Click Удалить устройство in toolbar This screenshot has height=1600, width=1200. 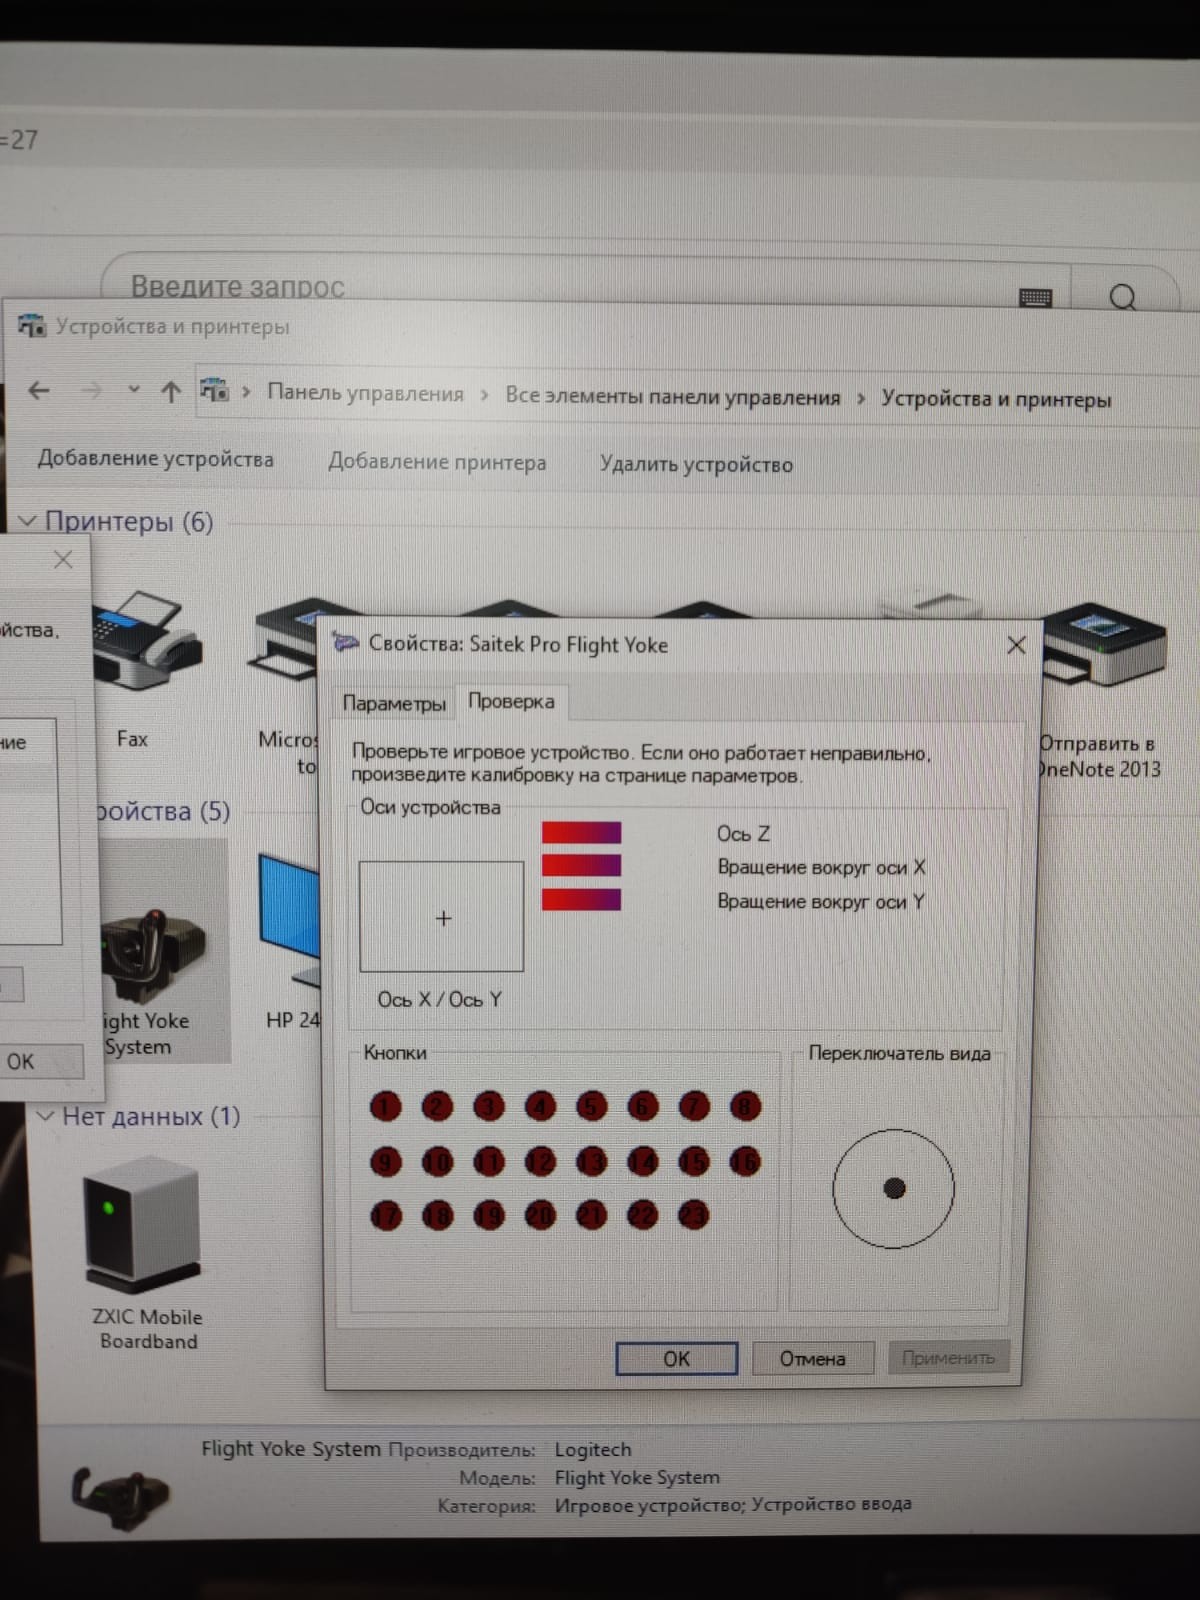tap(696, 464)
